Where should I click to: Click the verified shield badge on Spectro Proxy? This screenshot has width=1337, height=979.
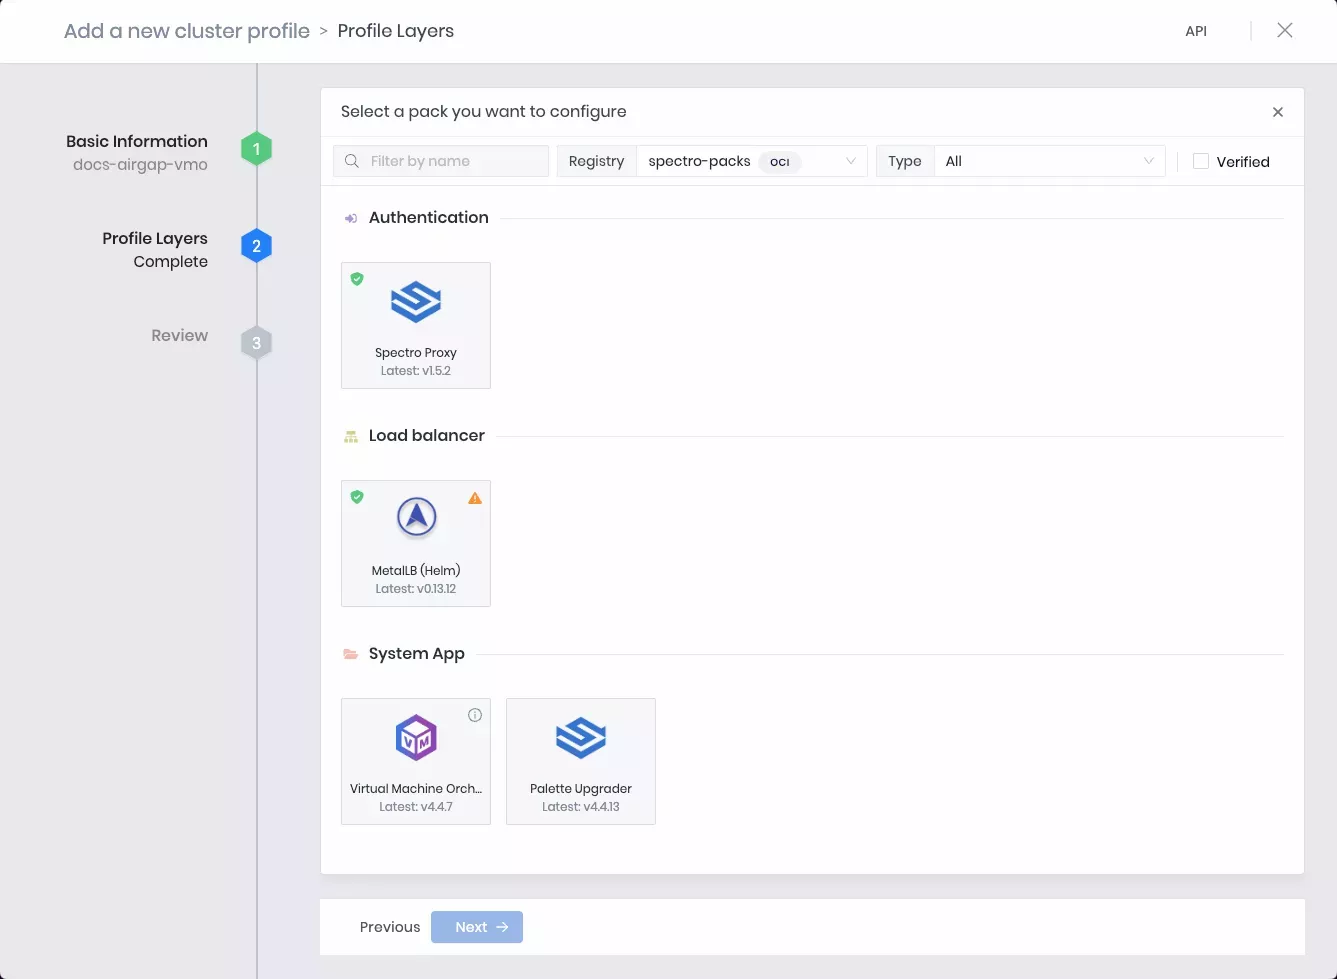pos(357,279)
